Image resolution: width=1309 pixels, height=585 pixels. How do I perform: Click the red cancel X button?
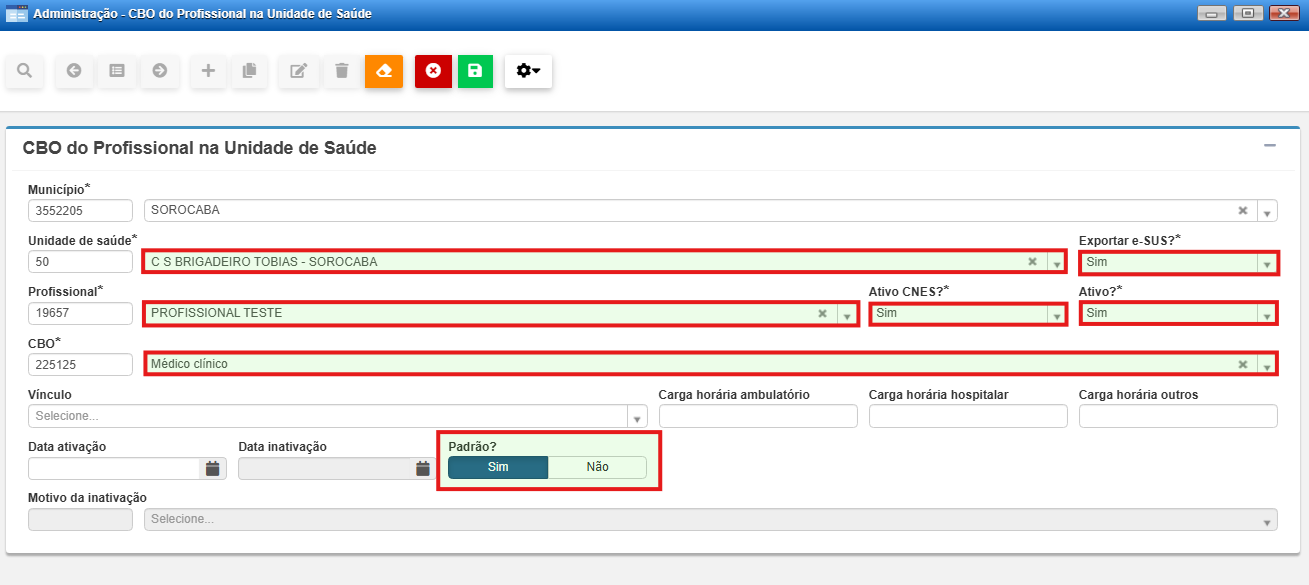point(433,71)
